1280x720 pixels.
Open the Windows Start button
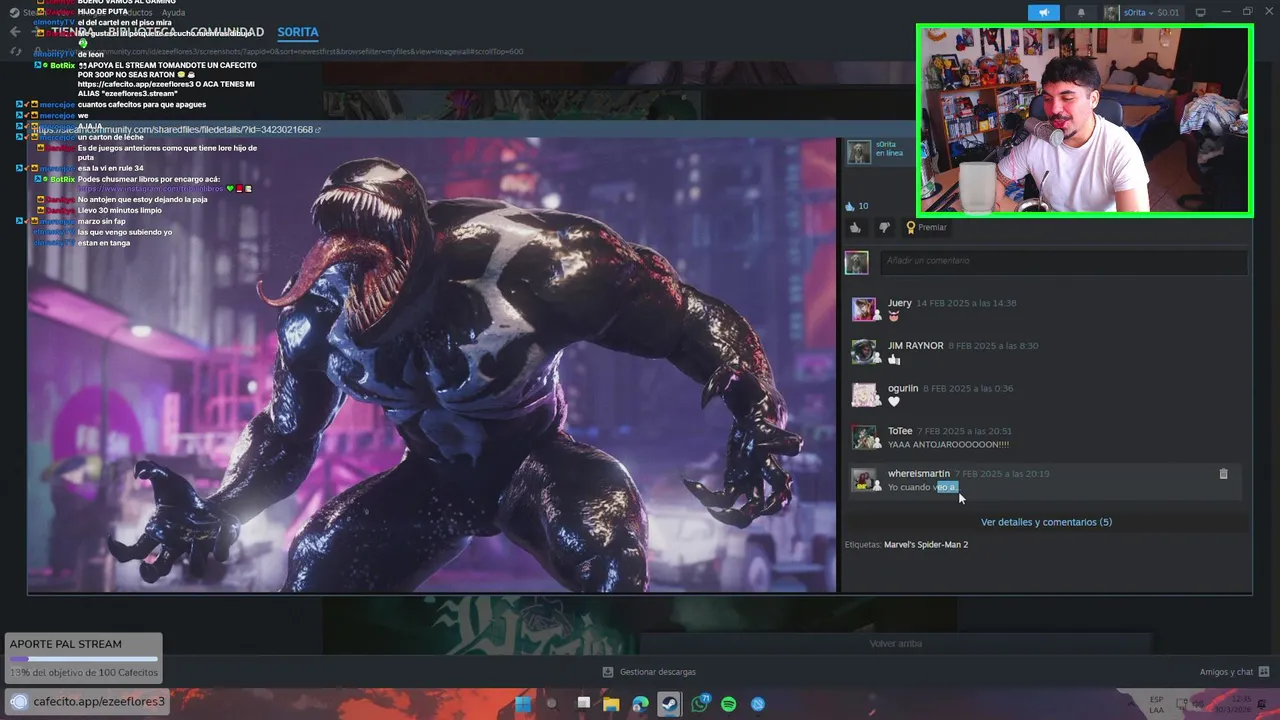coord(522,704)
